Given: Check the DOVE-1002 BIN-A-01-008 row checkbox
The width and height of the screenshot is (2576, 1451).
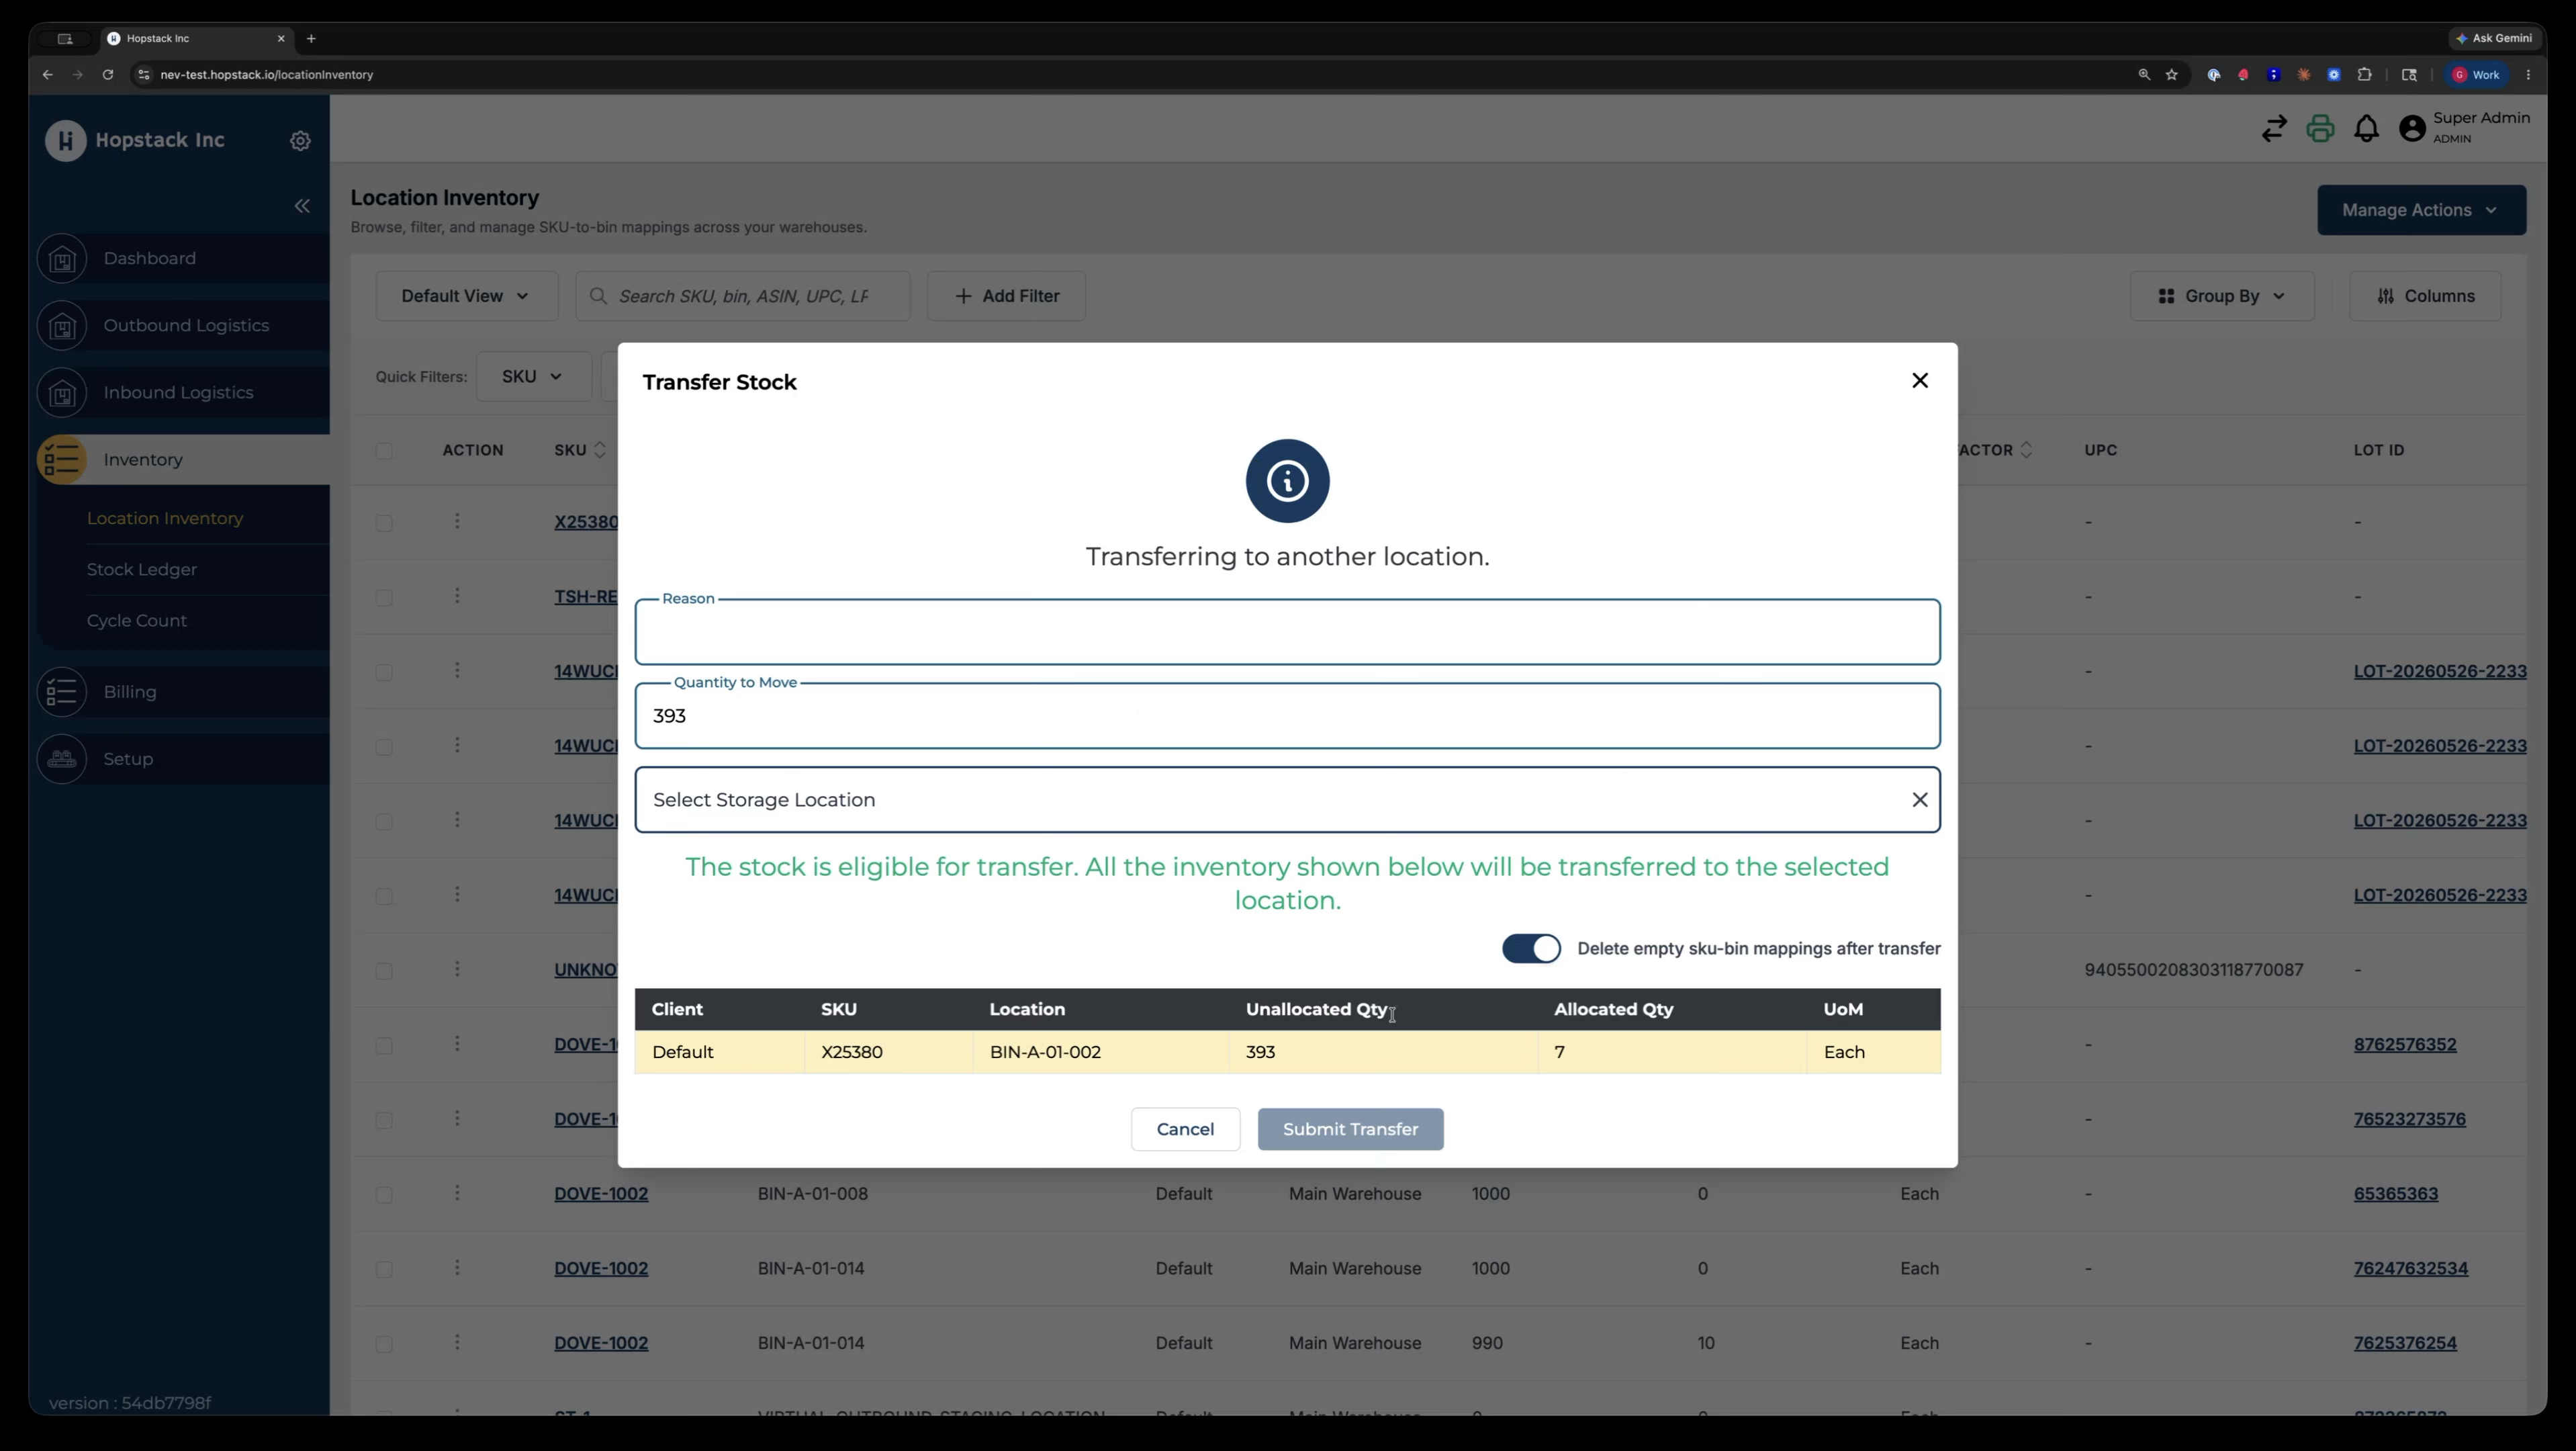Looking at the screenshot, I should click(384, 1195).
